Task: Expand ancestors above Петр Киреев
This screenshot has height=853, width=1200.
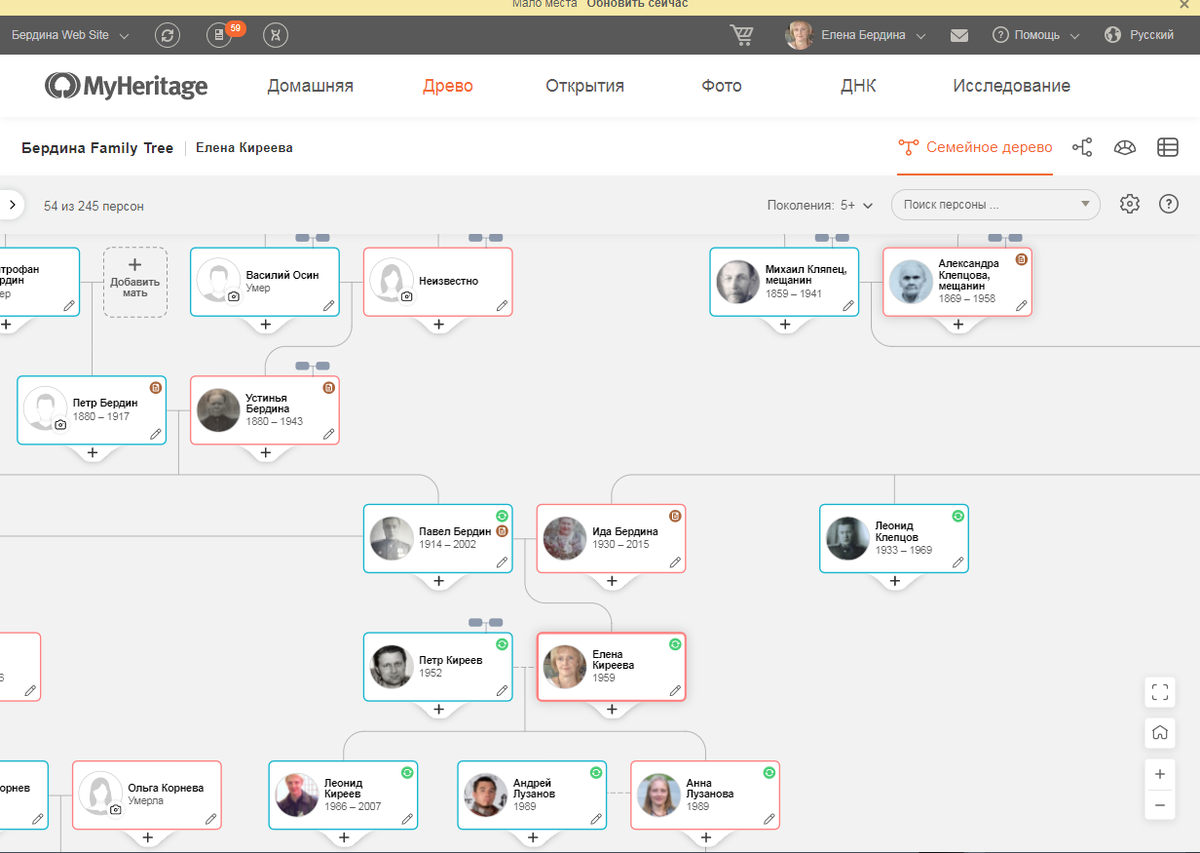Action: [485, 622]
